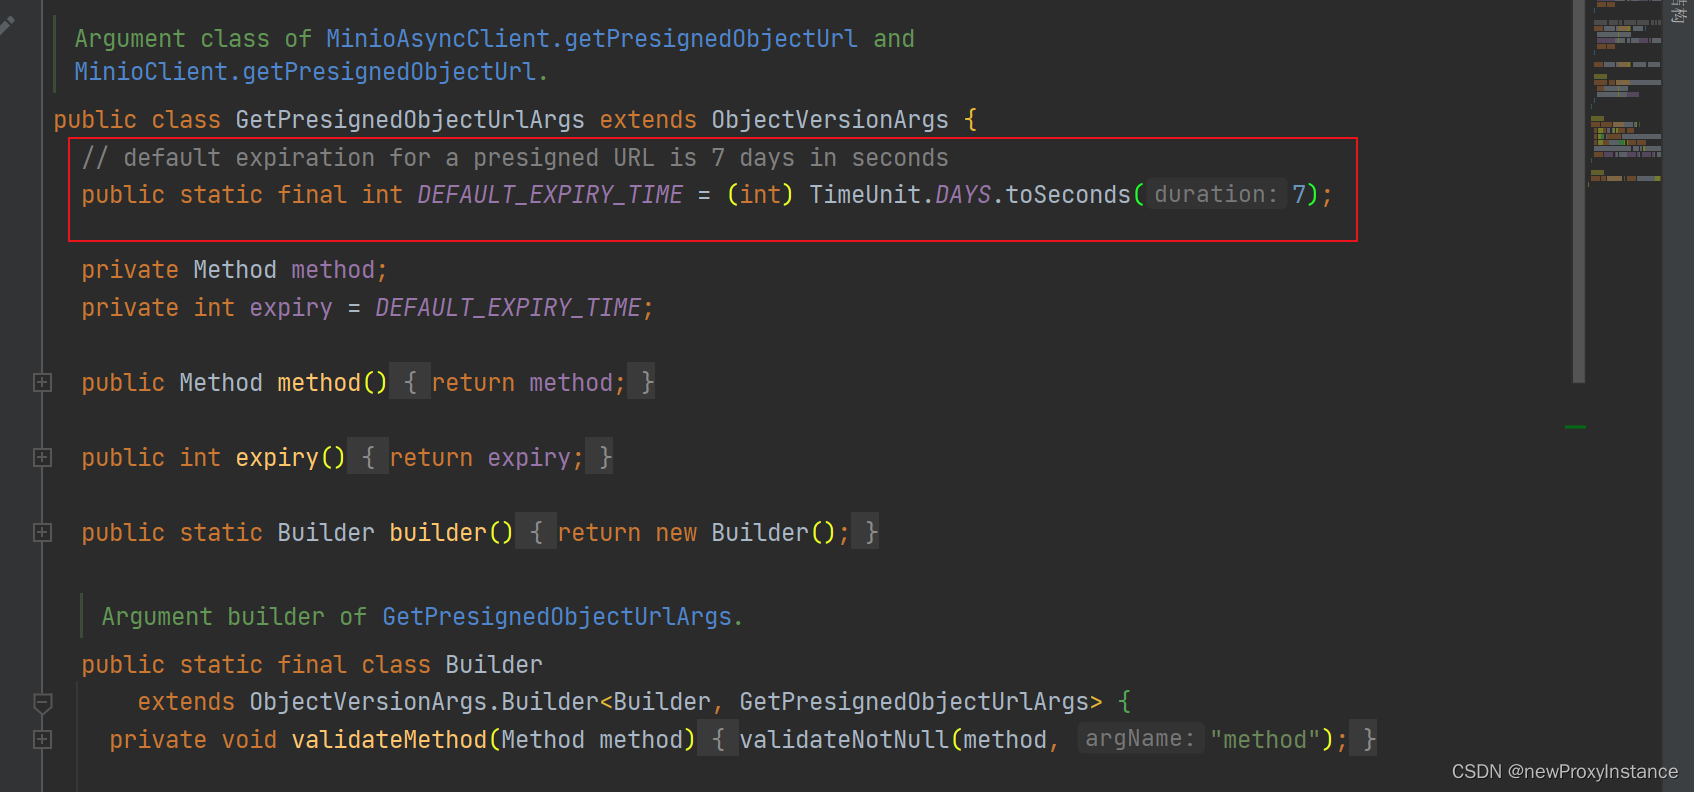1694x792 pixels.
Task: Click the TimeUnit class reference
Action: click(865, 195)
